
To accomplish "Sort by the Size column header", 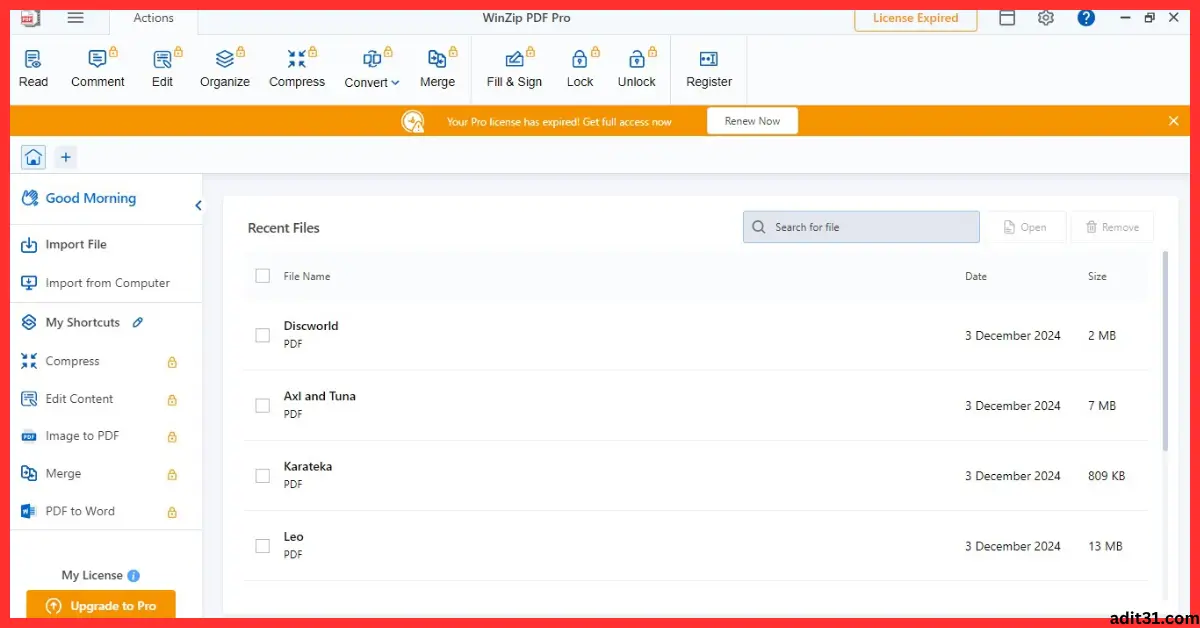I will point(1097,276).
